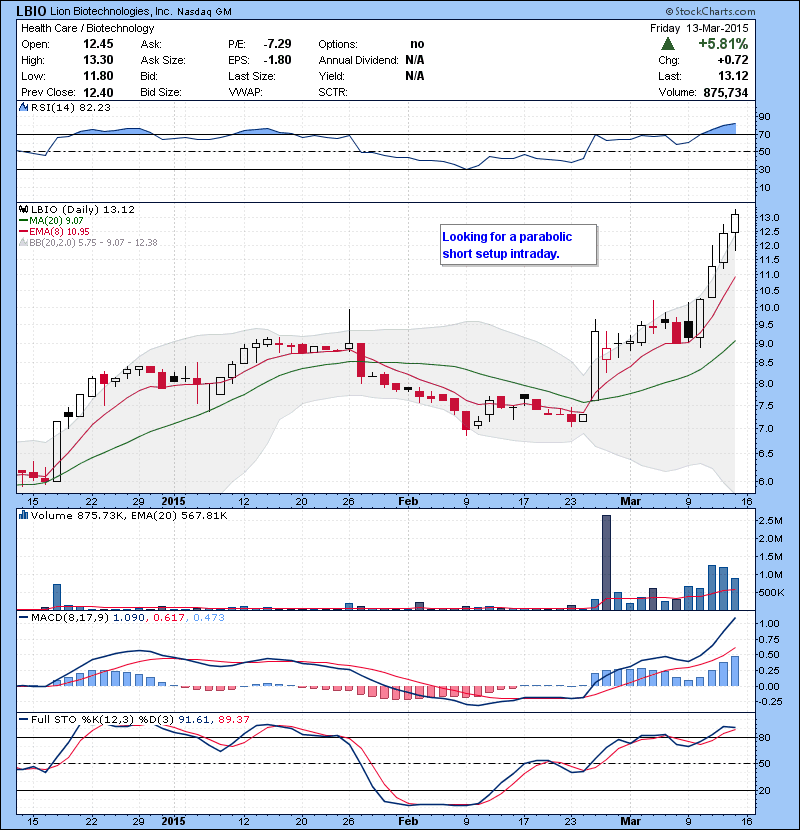Viewport: 800px width, 830px height.
Task: Click the 1.00 MACD axis label
Action: (769, 624)
